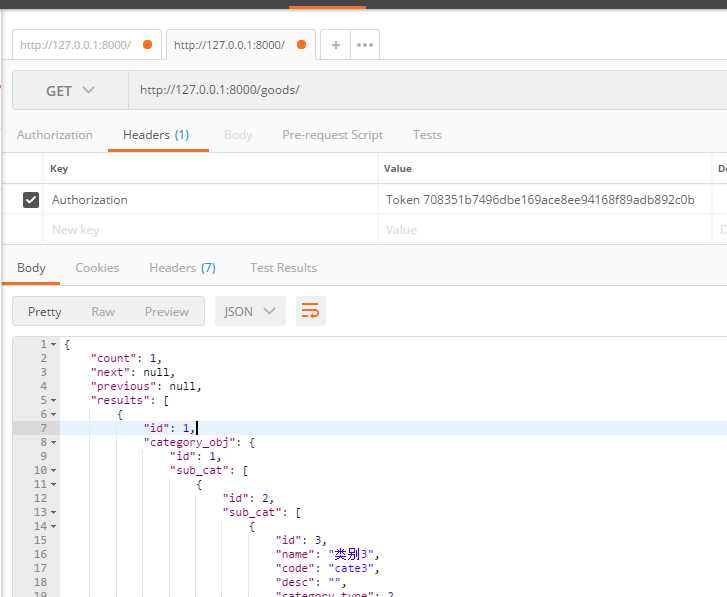Click the "desc": "" line

[x=311, y=582]
